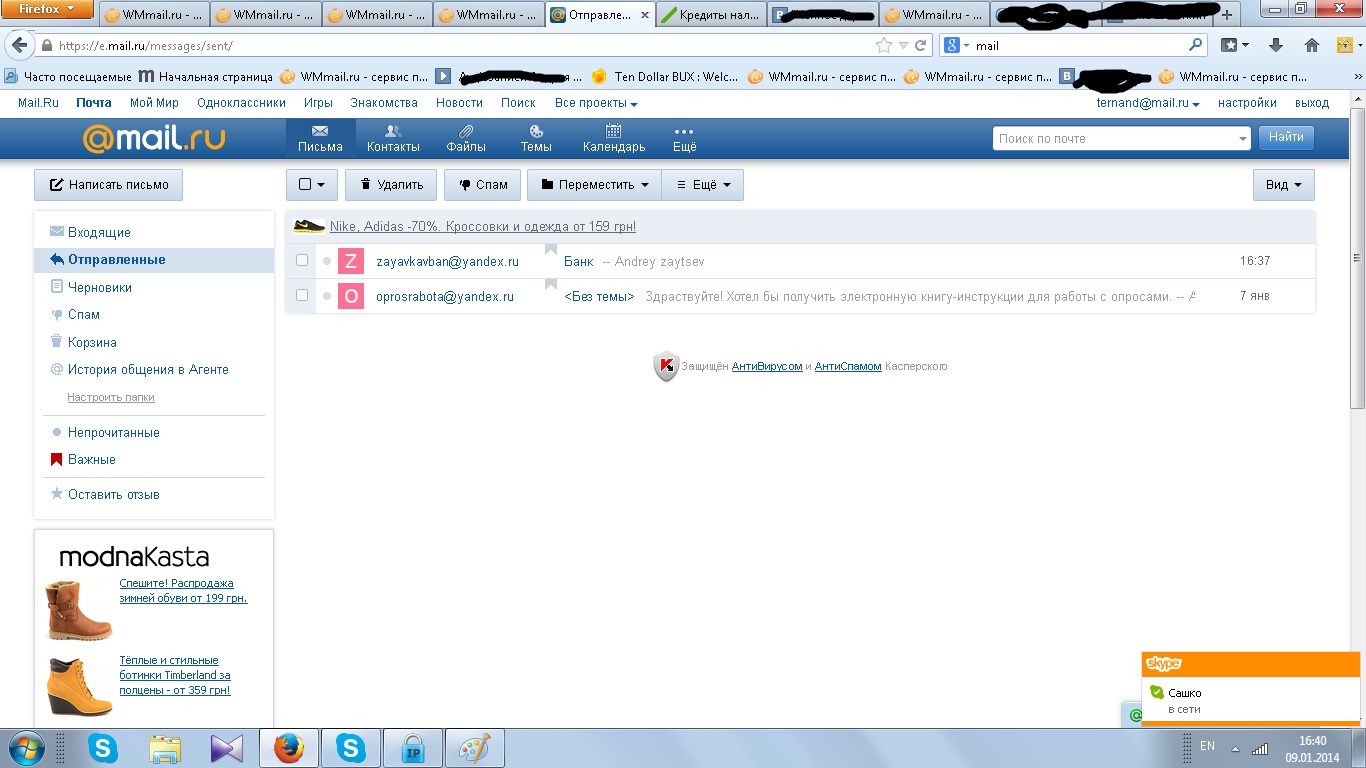Bookmark page with star icon
The image size is (1366, 768).
pos(883,45)
